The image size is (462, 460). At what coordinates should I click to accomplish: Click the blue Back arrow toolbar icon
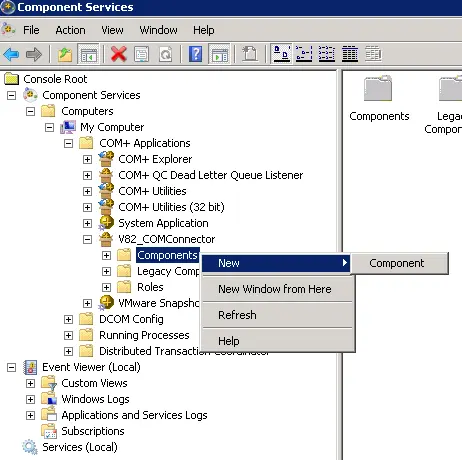pyautogui.click(x=12, y=54)
